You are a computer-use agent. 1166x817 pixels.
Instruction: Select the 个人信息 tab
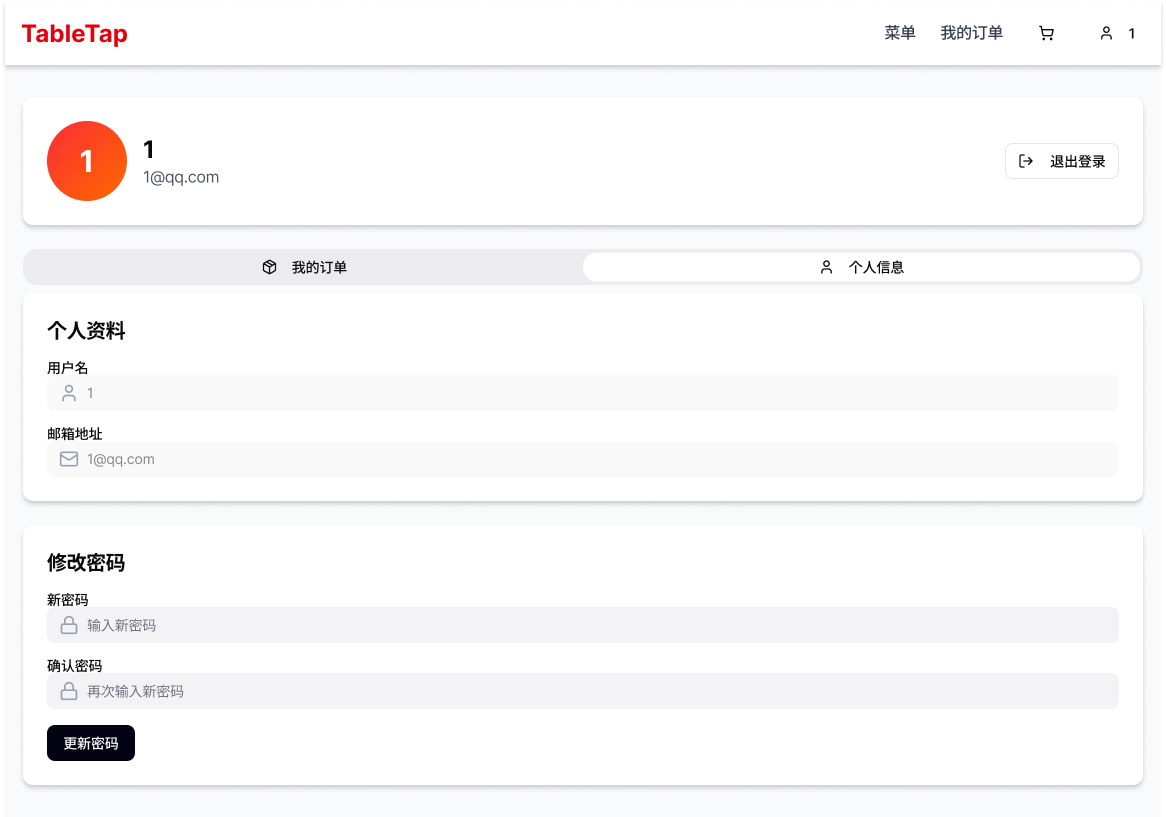coord(861,267)
